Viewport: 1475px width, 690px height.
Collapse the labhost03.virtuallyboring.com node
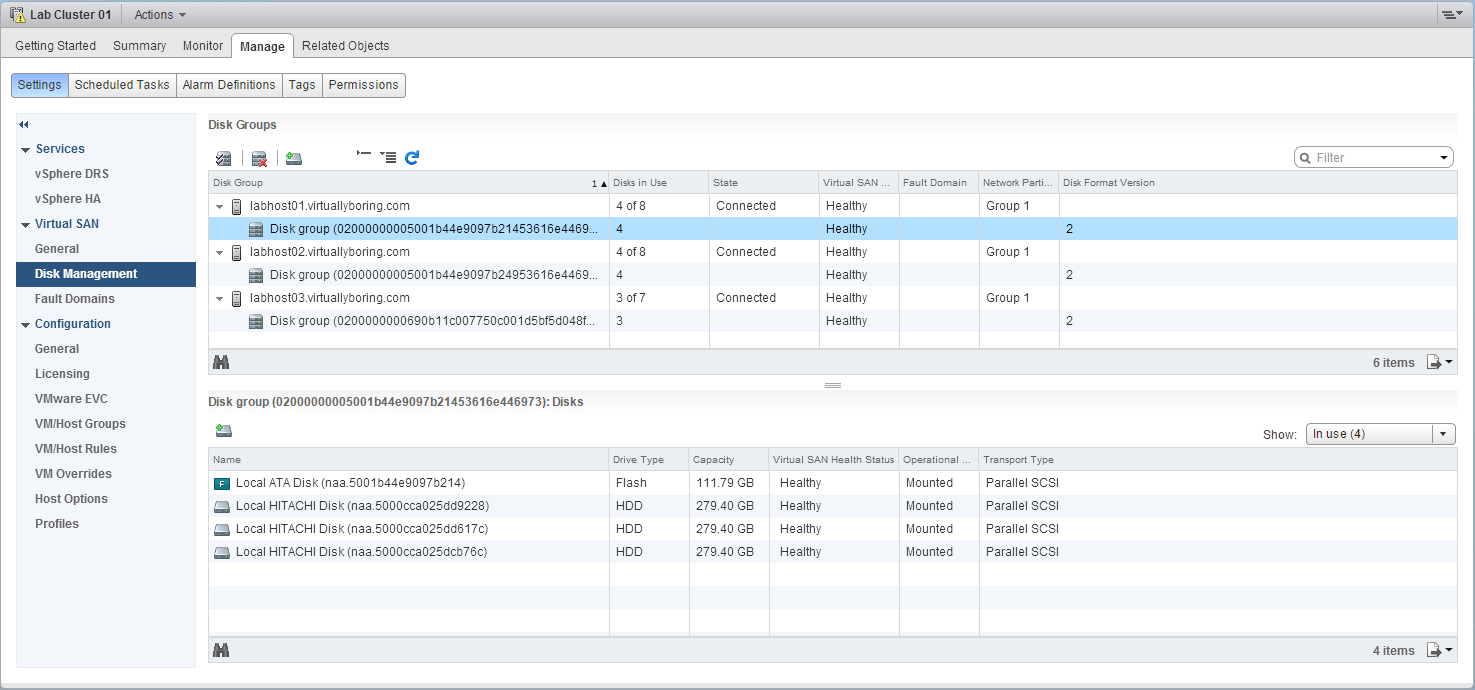[x=219, y=299]
